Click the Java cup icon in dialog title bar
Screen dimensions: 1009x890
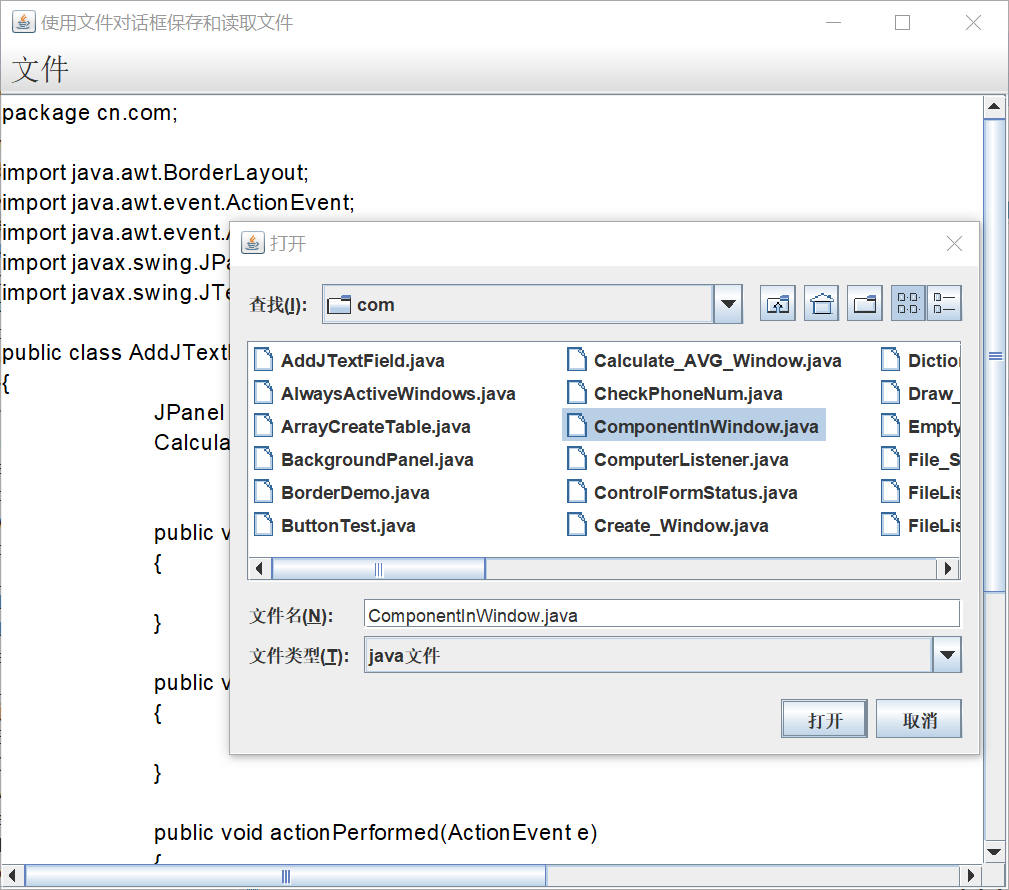pyautogui.click(x=251, y=242)
